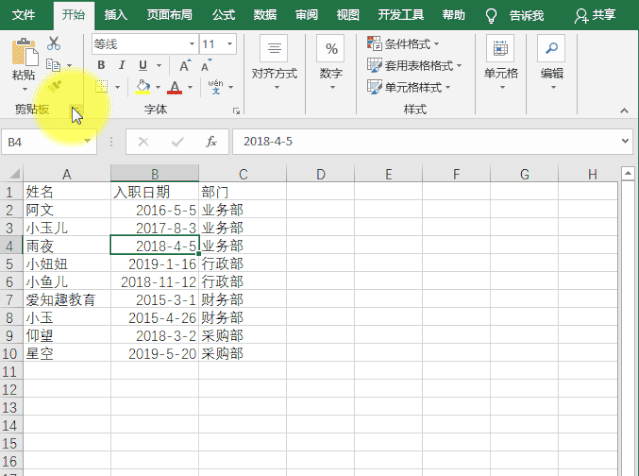The height and width of the screenshot is (476, 639).
Task: Open the number (数字) percent group
Action: (331, 62)
